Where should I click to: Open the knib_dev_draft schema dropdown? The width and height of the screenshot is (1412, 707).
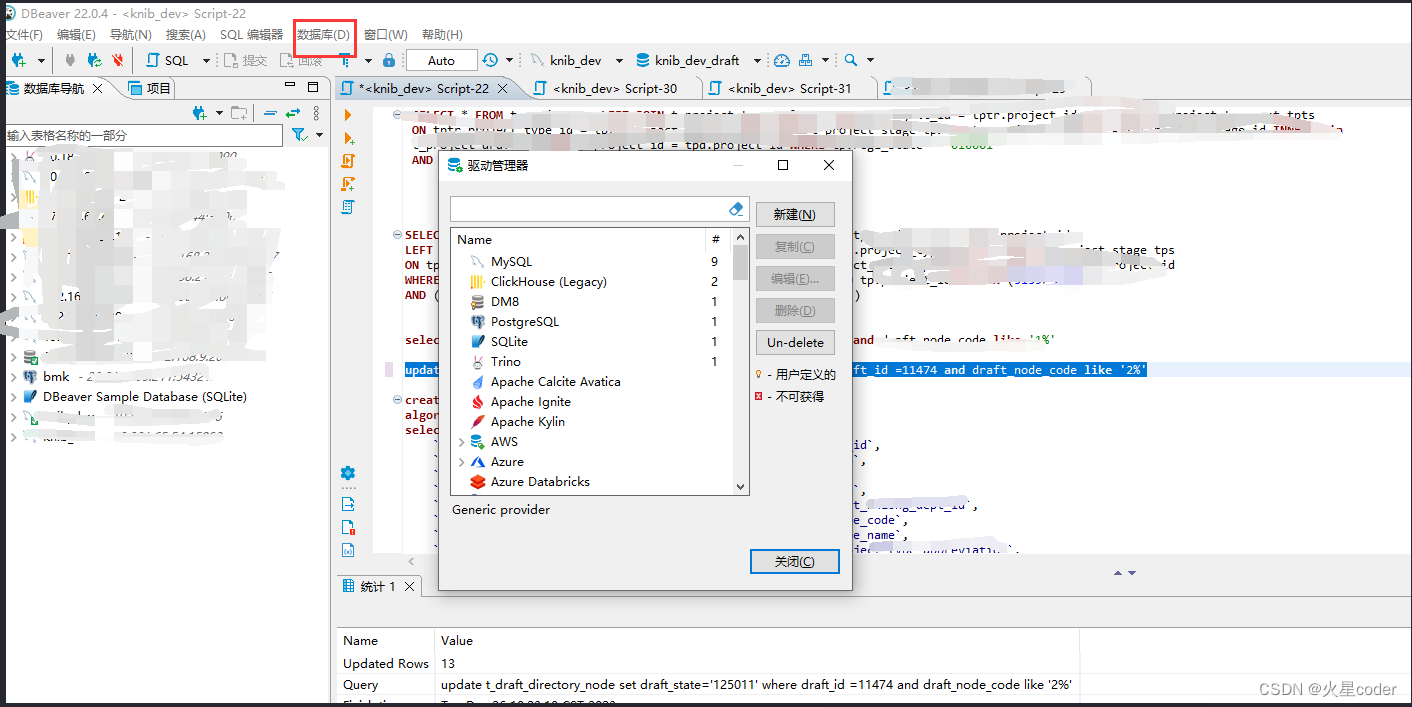(x=757, y=61)
